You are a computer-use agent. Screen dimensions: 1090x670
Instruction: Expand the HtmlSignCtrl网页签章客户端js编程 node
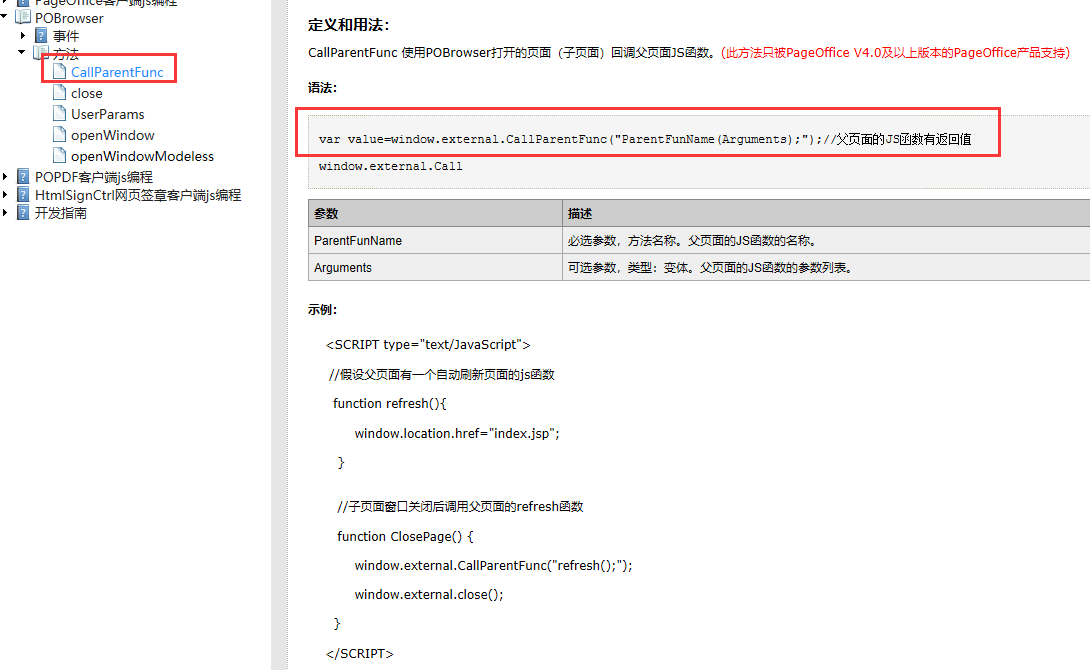pos(5,195)
